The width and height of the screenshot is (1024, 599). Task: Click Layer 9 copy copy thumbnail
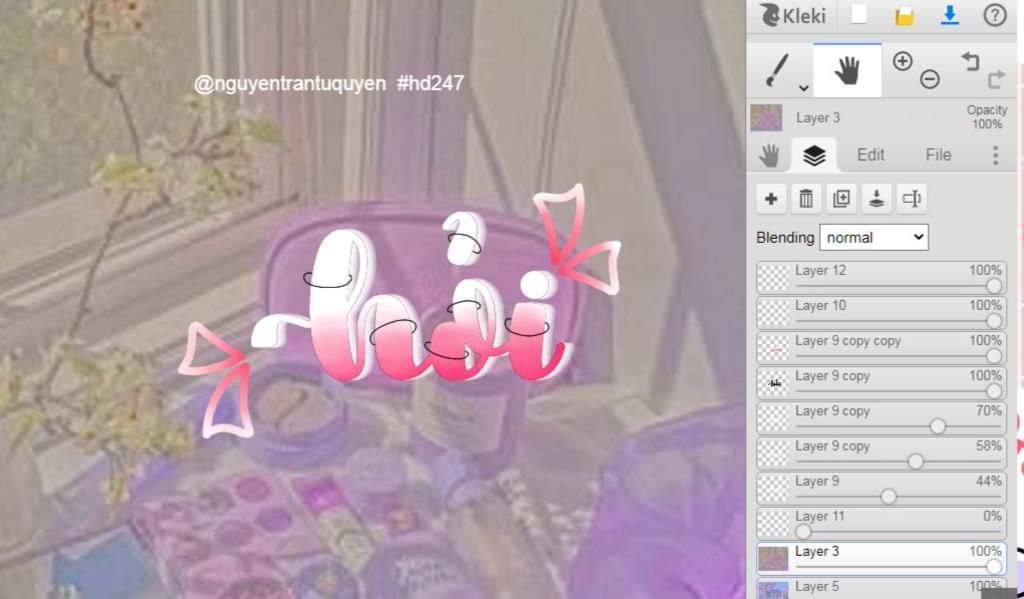[773, 348]
